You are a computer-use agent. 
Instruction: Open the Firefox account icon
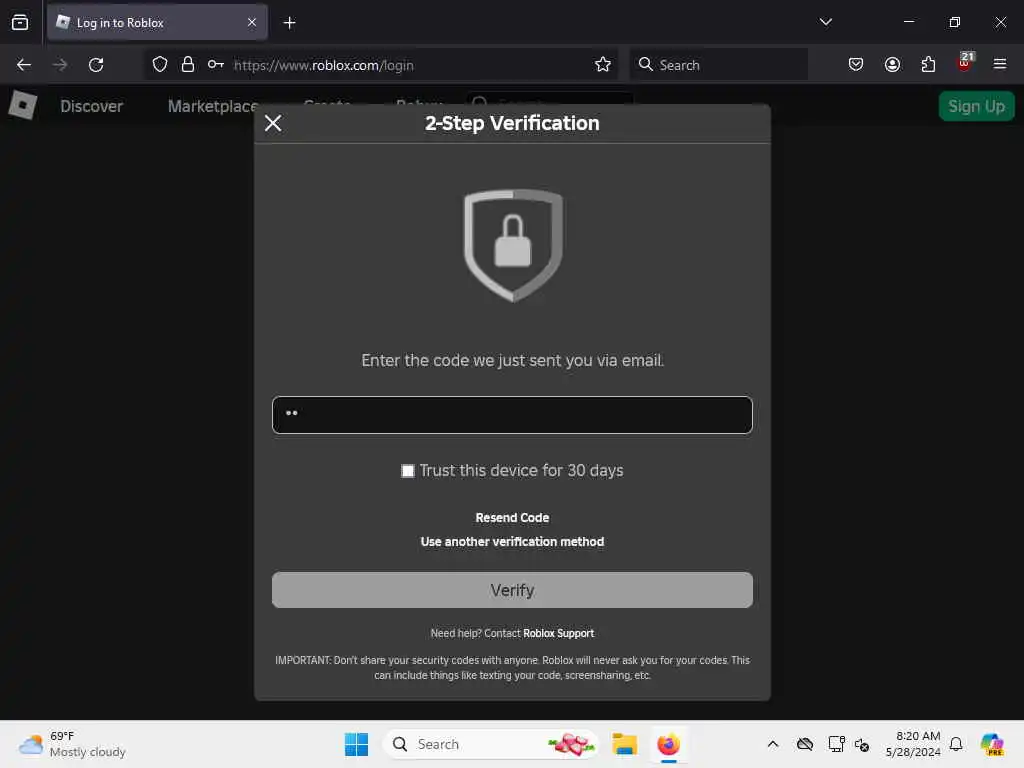(892, 65)
